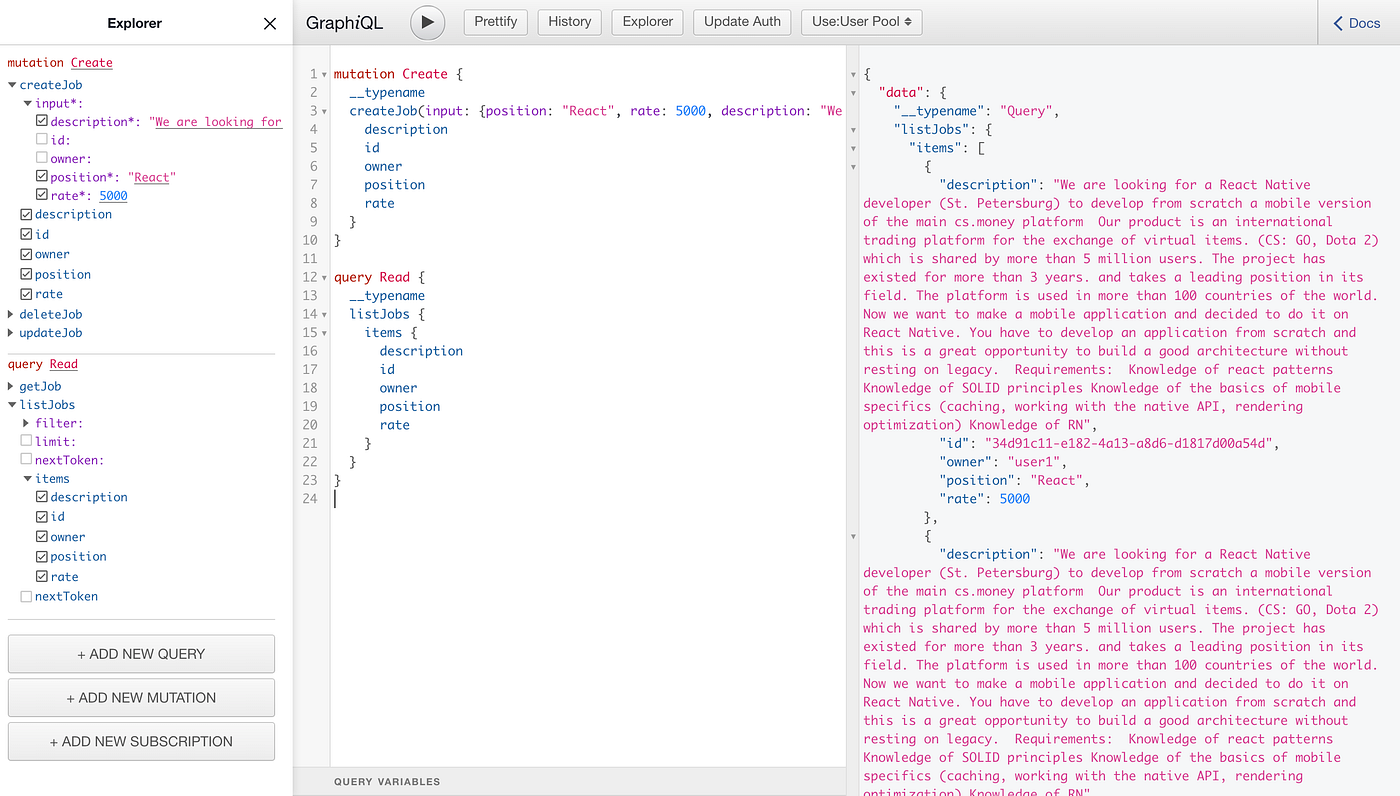1400x796 pixels.
Task: Expand the deleteJob field
Action: [11, 314]
